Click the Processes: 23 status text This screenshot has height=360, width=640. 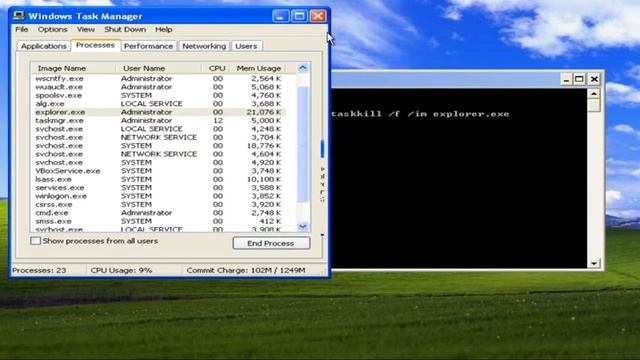tap(39, 270)
